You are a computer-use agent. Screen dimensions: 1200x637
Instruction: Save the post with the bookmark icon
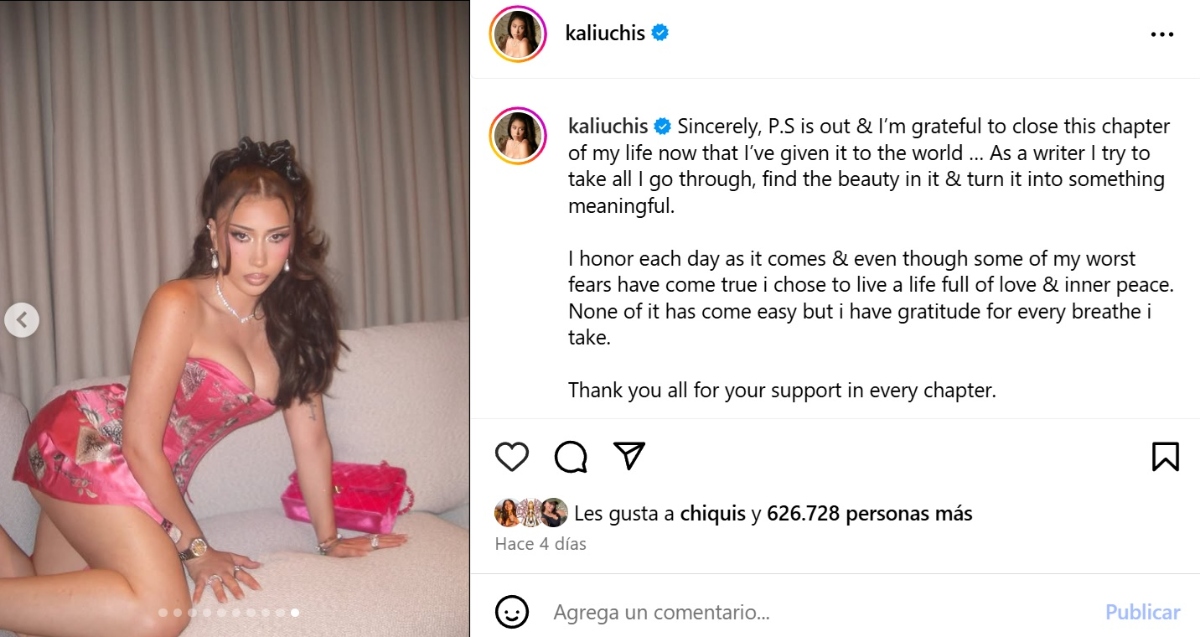click(1165, 457)
